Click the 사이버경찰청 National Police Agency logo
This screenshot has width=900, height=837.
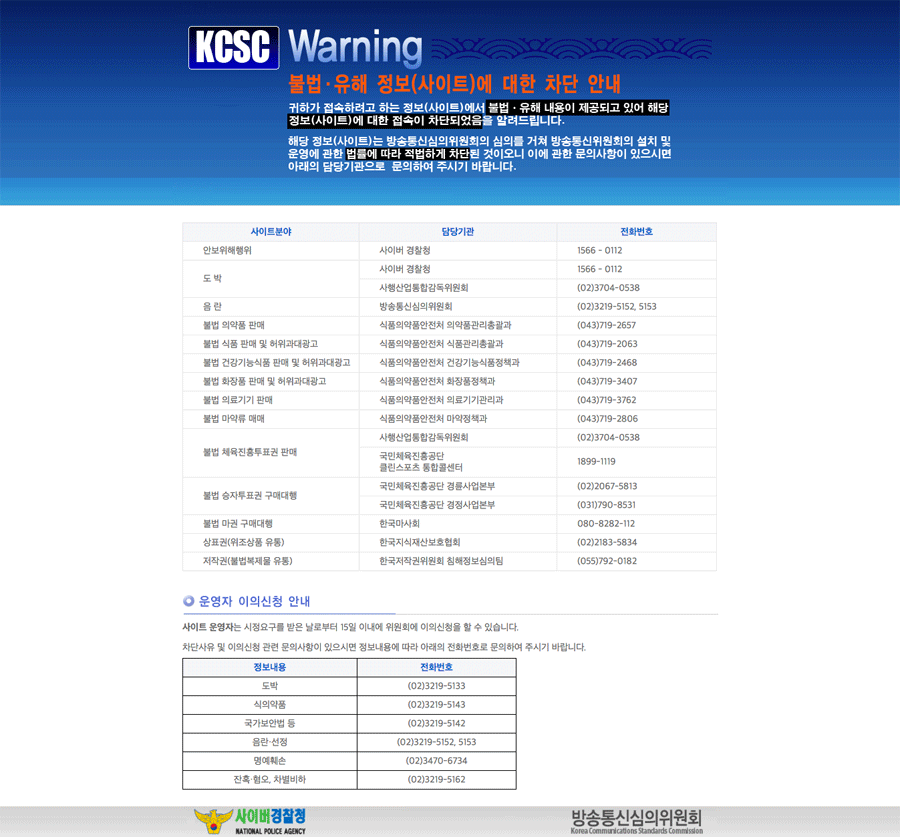[x=251, y=820]
